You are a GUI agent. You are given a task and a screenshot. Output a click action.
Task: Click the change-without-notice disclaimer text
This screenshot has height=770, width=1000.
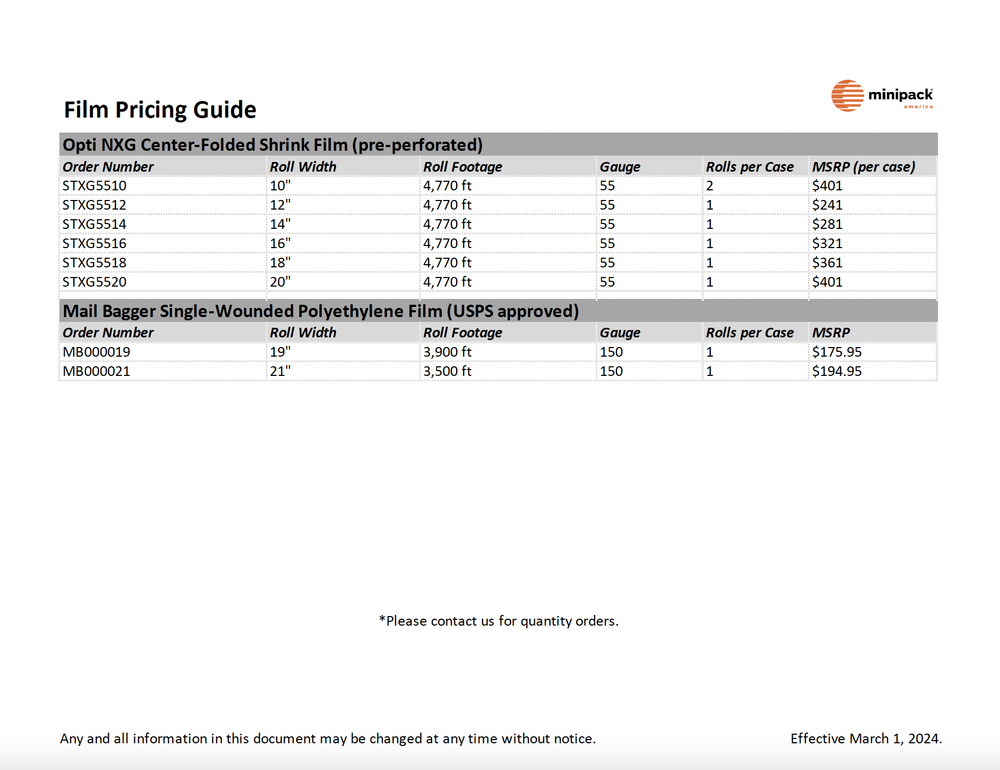click(x=328, y=738)
